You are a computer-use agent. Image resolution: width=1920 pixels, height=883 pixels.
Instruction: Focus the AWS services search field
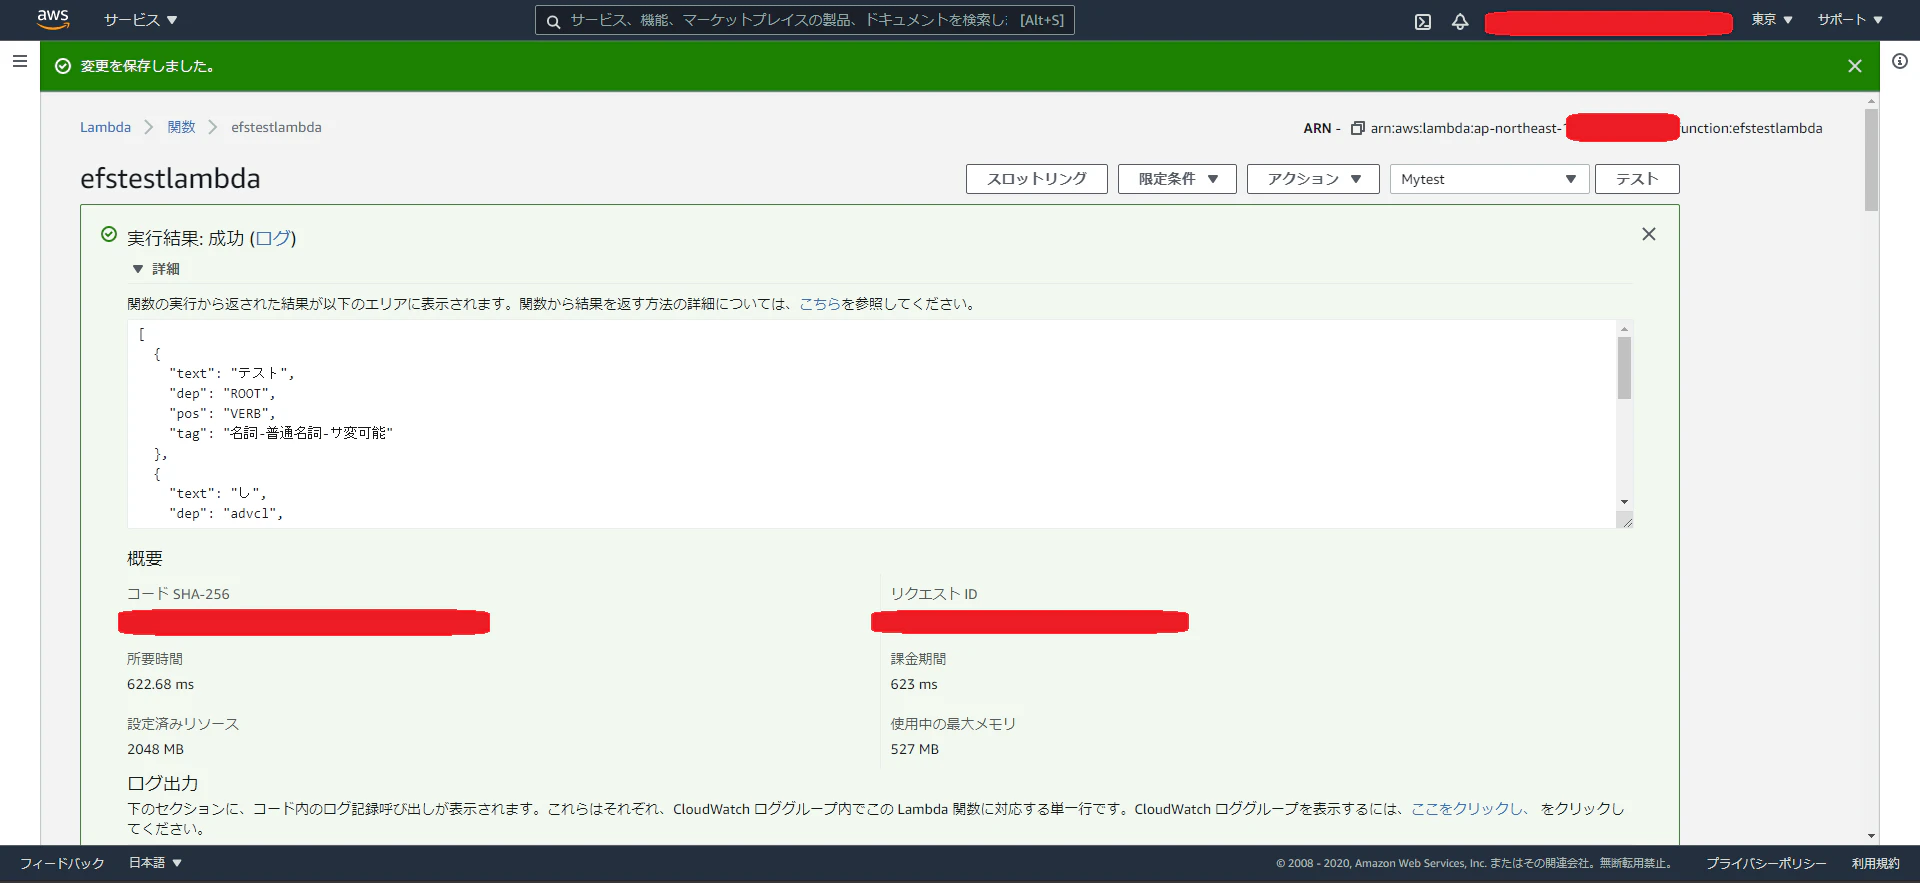(805, 20)
